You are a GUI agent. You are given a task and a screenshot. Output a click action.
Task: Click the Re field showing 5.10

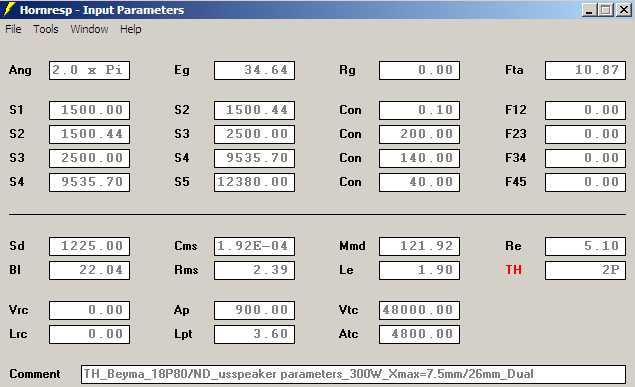(585, 247)
